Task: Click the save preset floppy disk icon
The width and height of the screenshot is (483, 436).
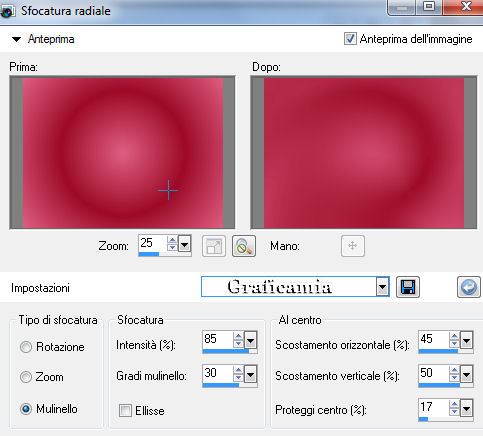Action: [408, 287]
